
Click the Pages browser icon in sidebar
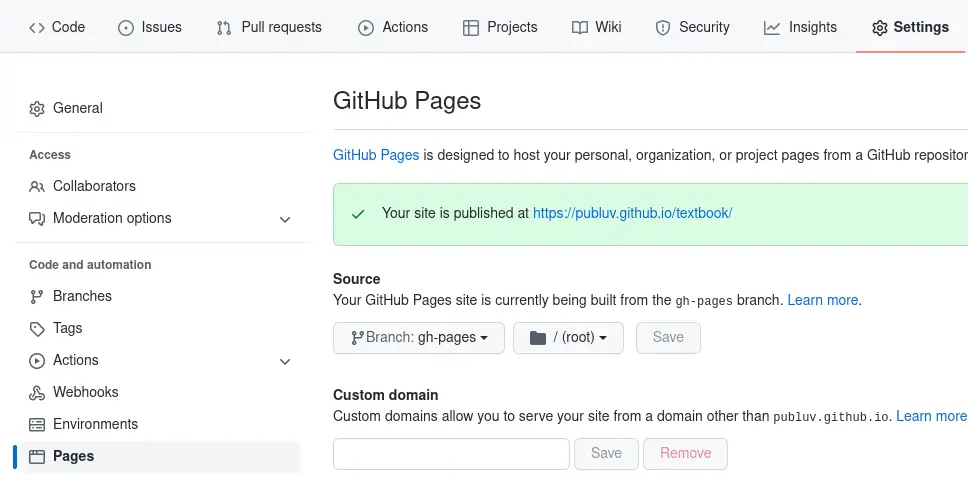coord(37,457)
